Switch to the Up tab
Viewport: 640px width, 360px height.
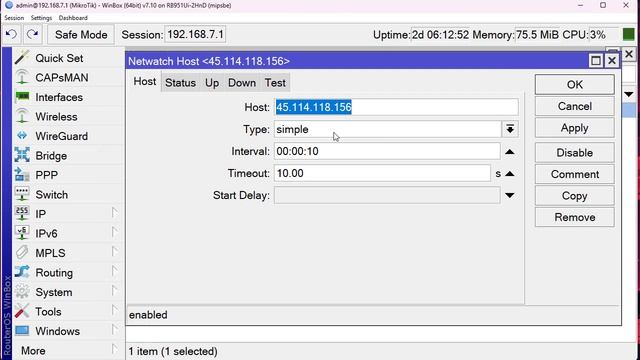coord(212,83)
